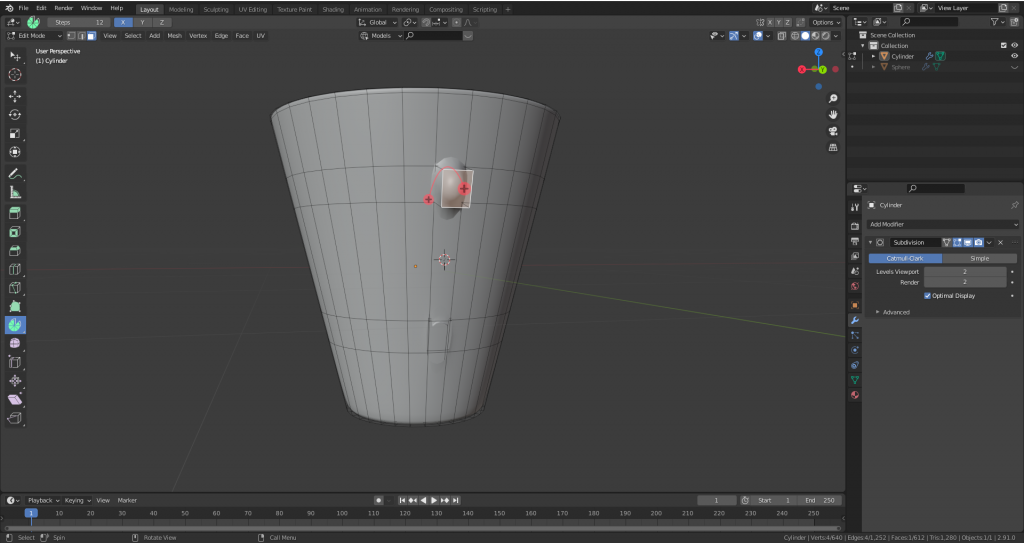Screen dimensions: 1024x543
Task: Switch to the Sculpting workspace tab
Action: pos(215,9)
